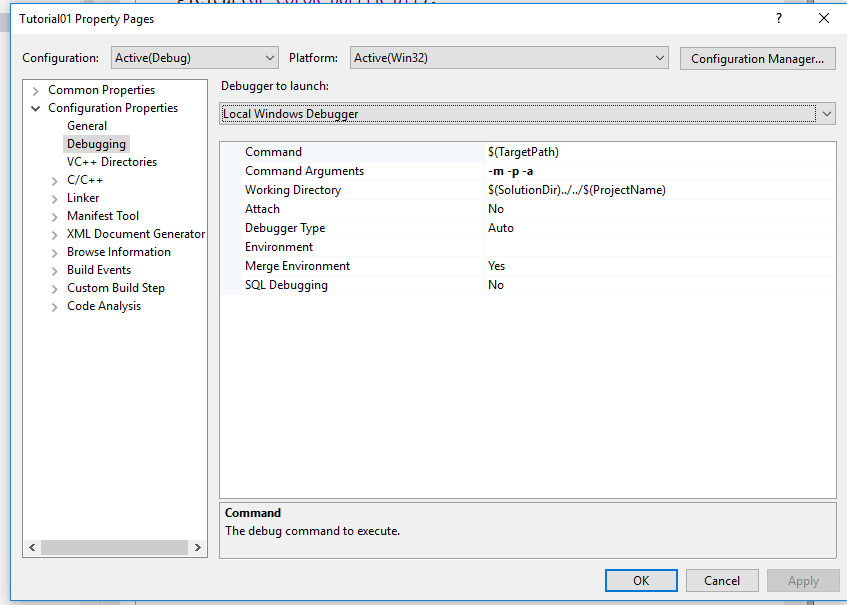Click the $(TargetPath) command value

pos(523,152)
